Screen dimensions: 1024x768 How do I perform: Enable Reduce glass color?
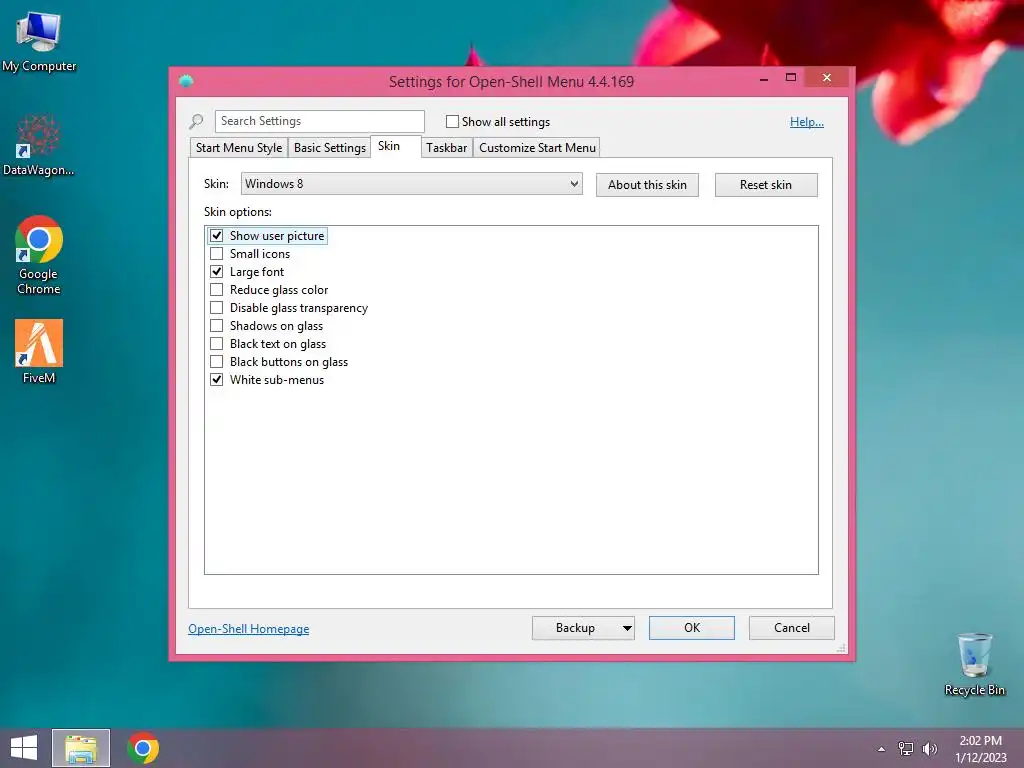(217, 289)
